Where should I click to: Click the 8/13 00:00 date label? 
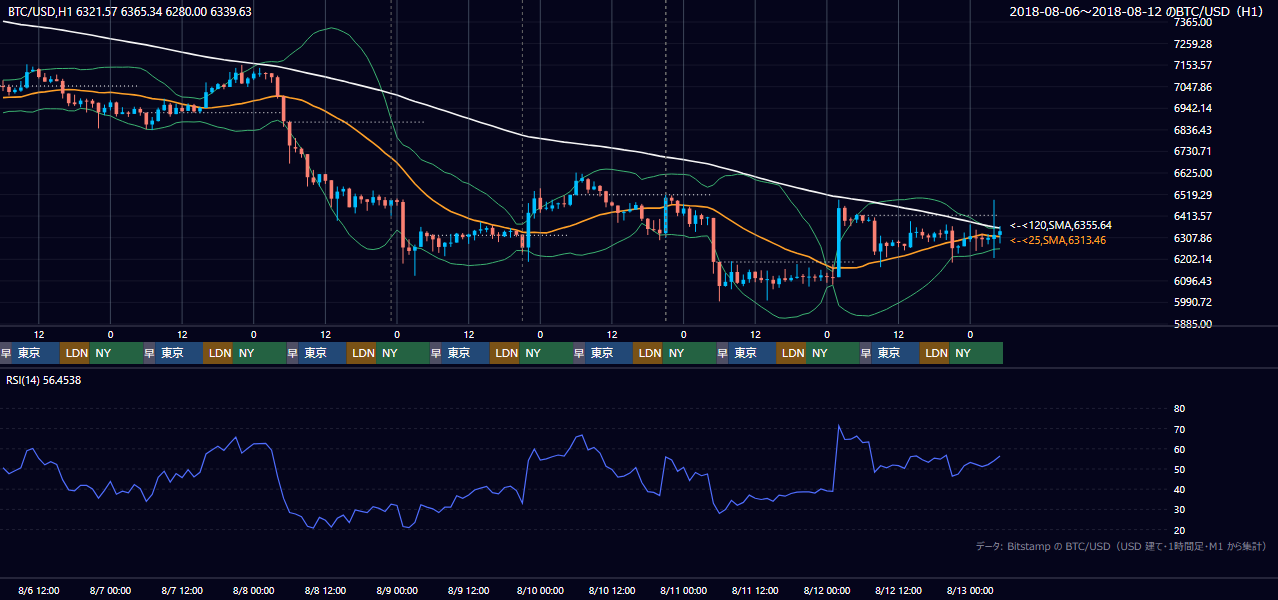point(969,590)
